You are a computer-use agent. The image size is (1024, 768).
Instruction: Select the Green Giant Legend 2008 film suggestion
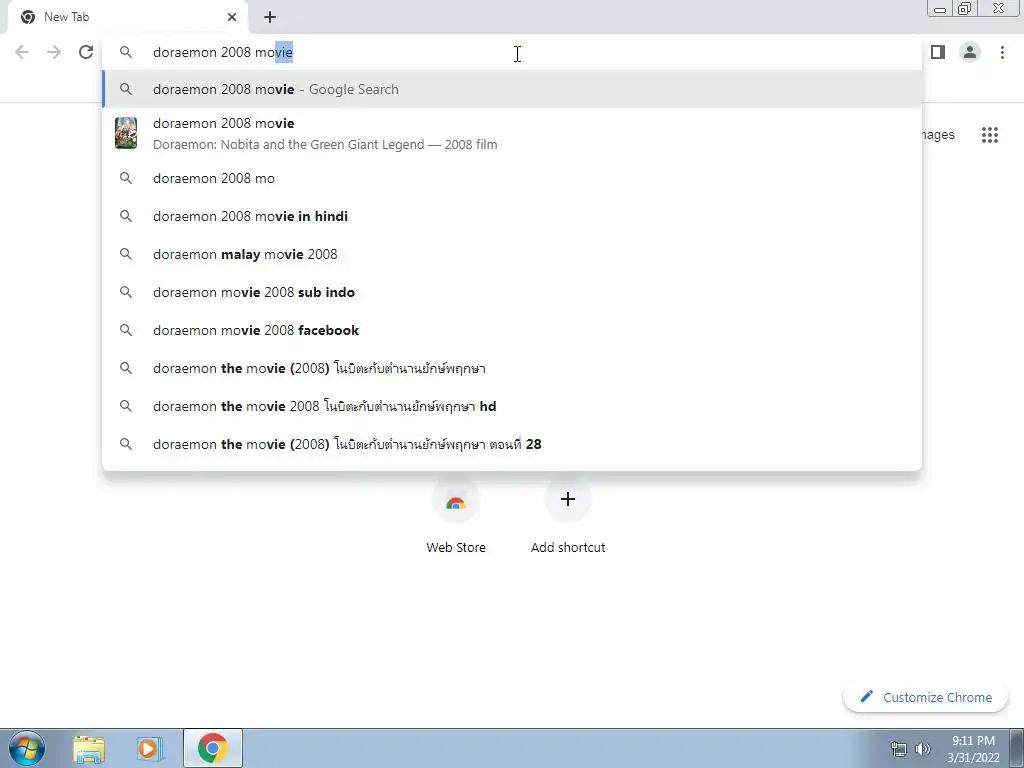[x=512, y=133]
